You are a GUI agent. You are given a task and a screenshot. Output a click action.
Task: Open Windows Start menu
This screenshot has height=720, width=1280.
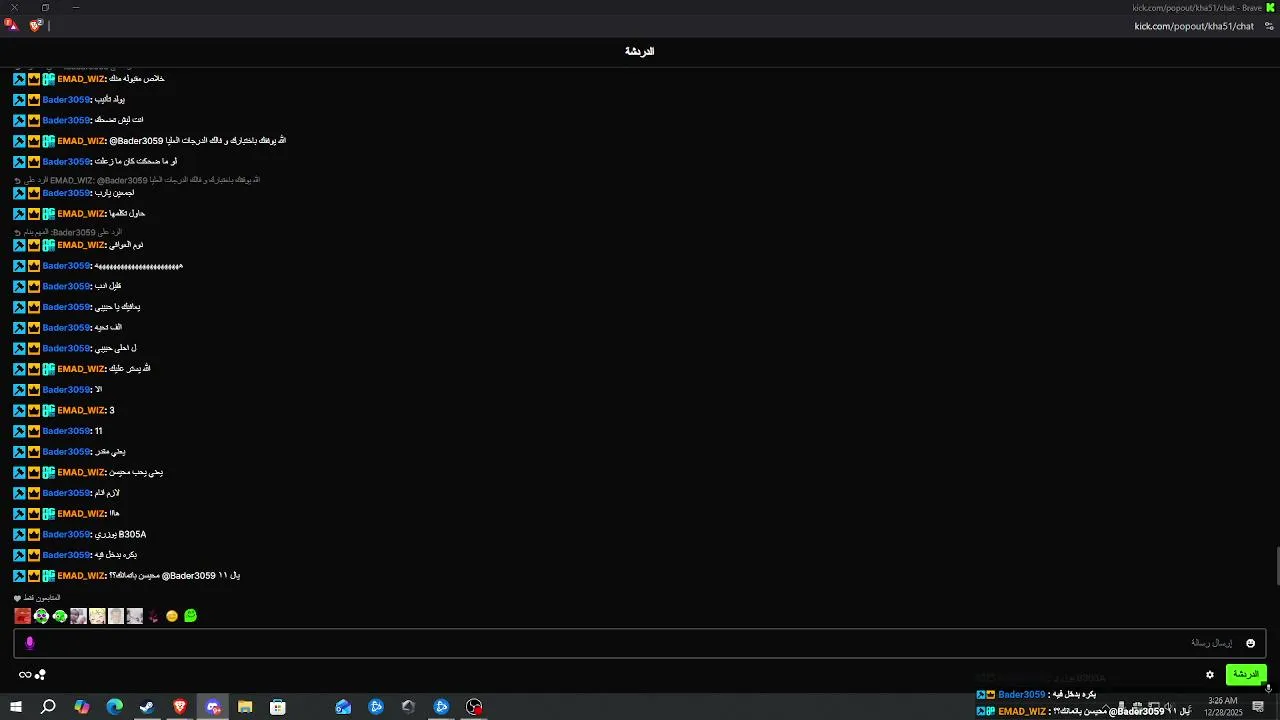point(15,707)
